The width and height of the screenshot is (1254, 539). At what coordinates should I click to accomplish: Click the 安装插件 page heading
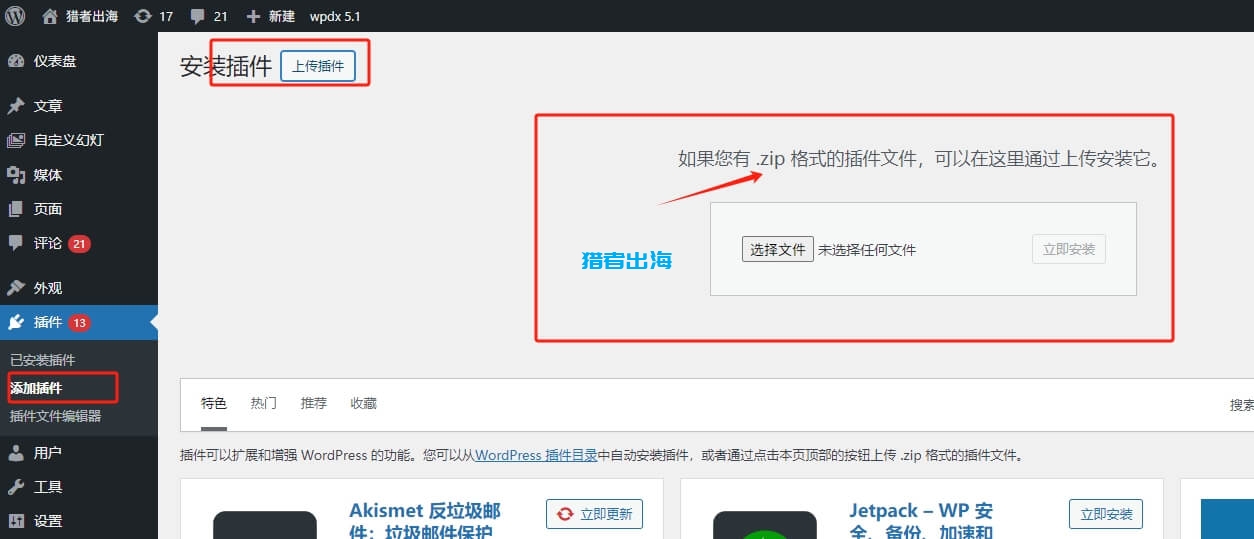(x=226, y=67)
